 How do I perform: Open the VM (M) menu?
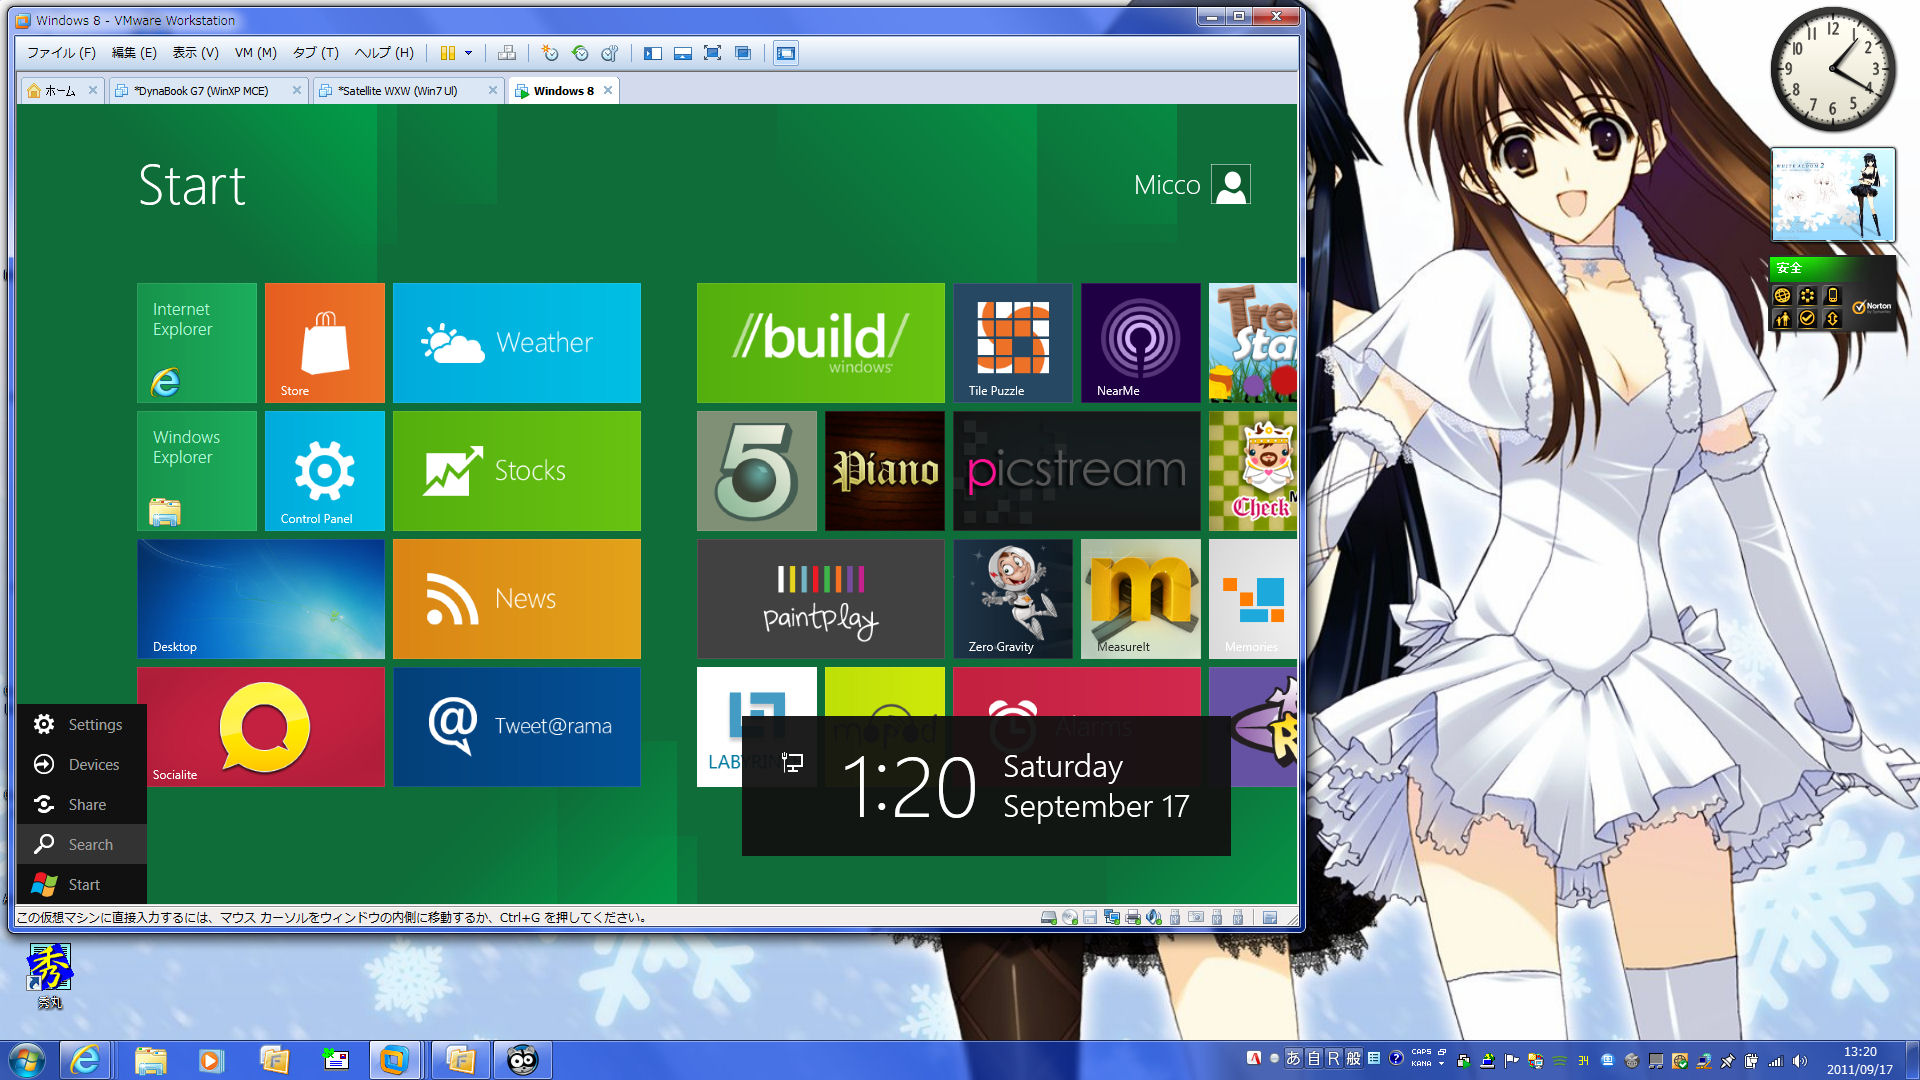point(255,53)
